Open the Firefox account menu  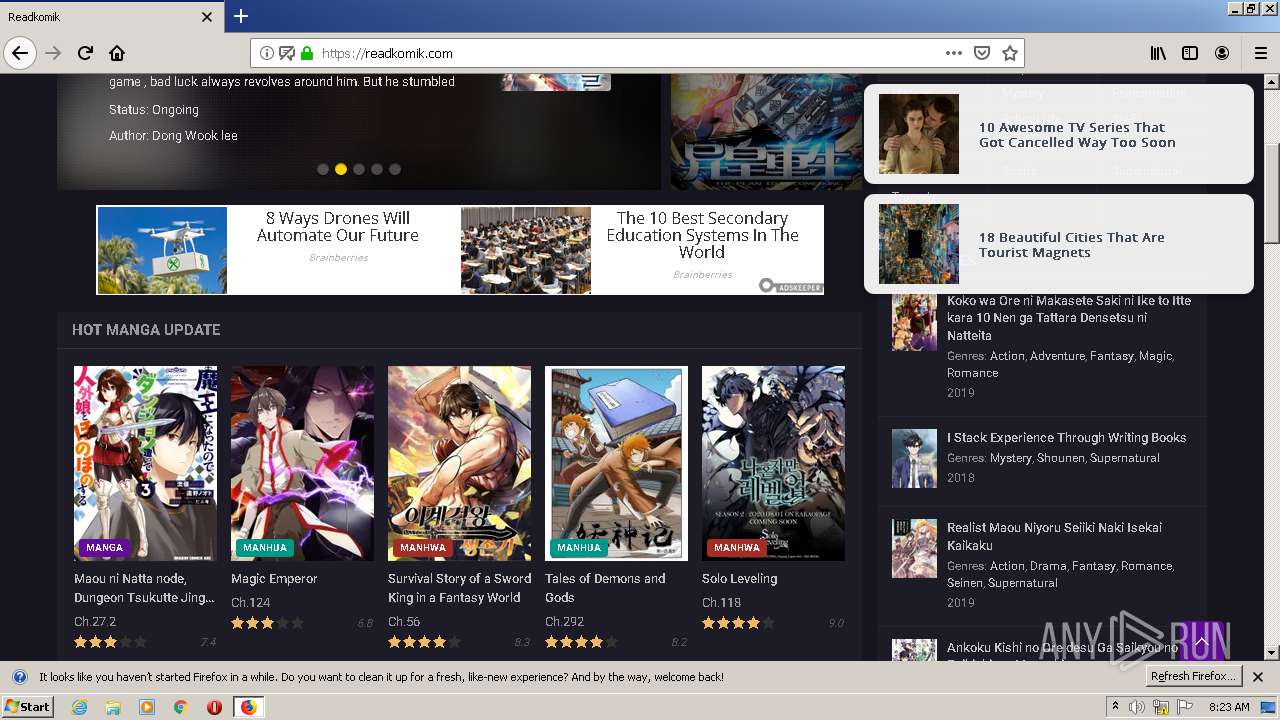point(1222,53)
